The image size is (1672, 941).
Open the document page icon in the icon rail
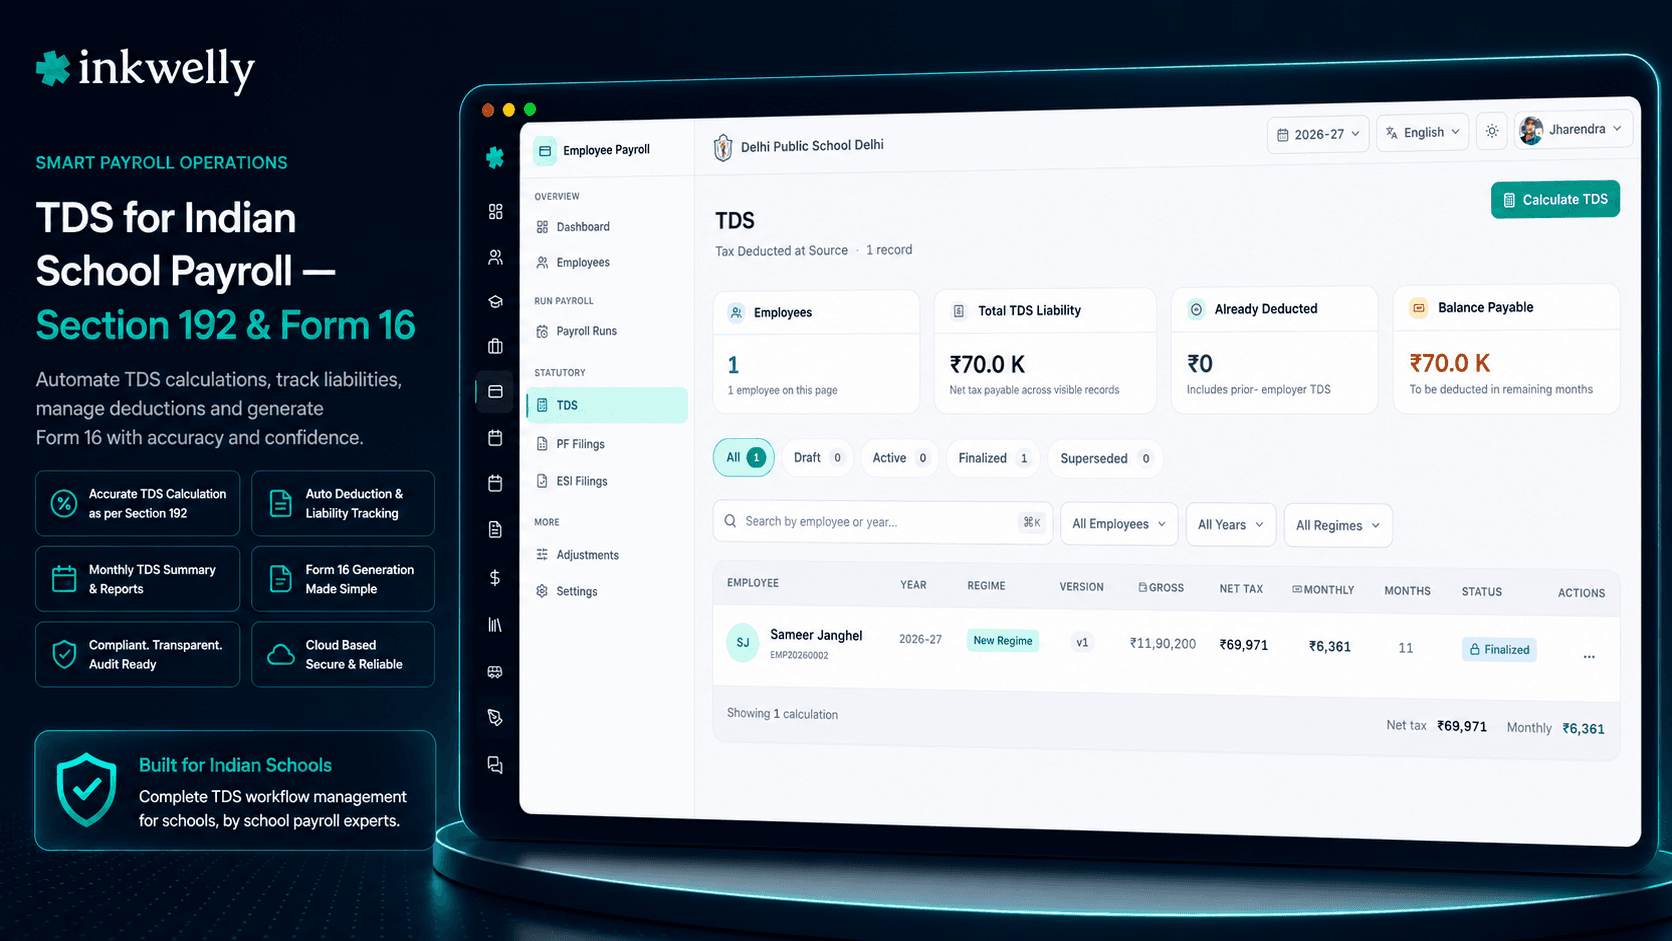[x=495, y=530]
